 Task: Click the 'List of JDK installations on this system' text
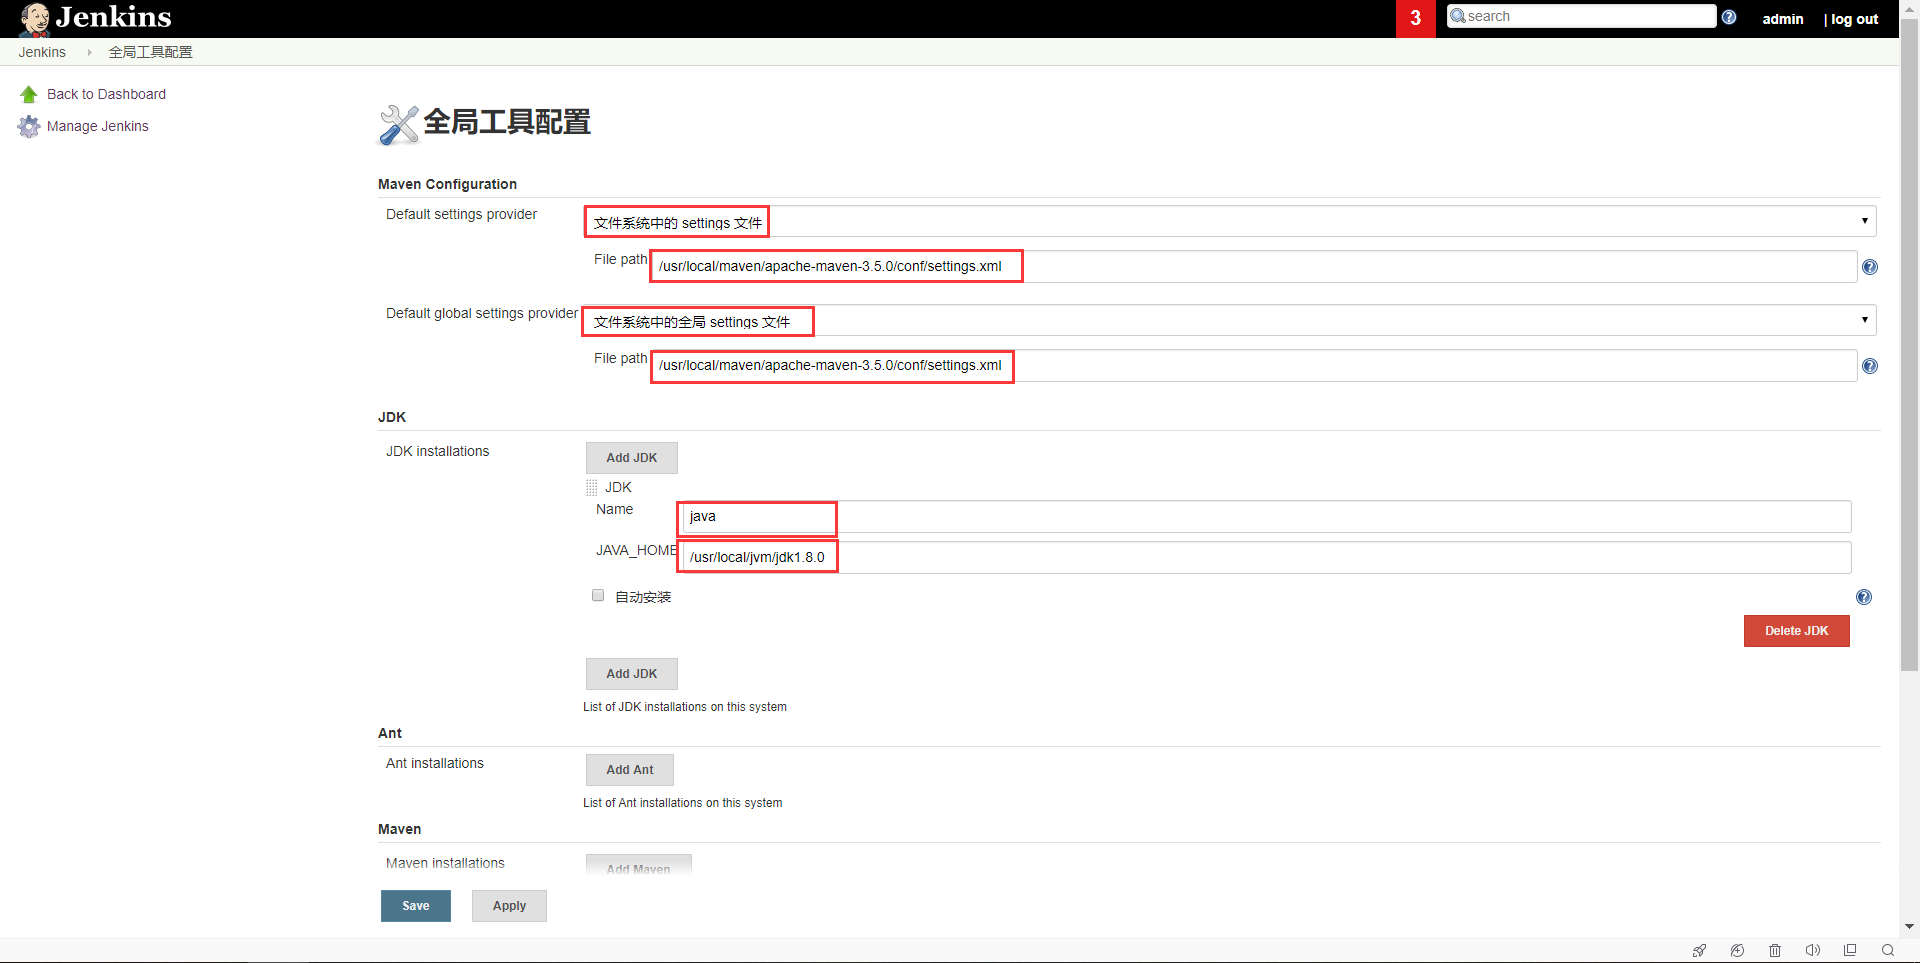pyautogui.click(x=685, y=707)
